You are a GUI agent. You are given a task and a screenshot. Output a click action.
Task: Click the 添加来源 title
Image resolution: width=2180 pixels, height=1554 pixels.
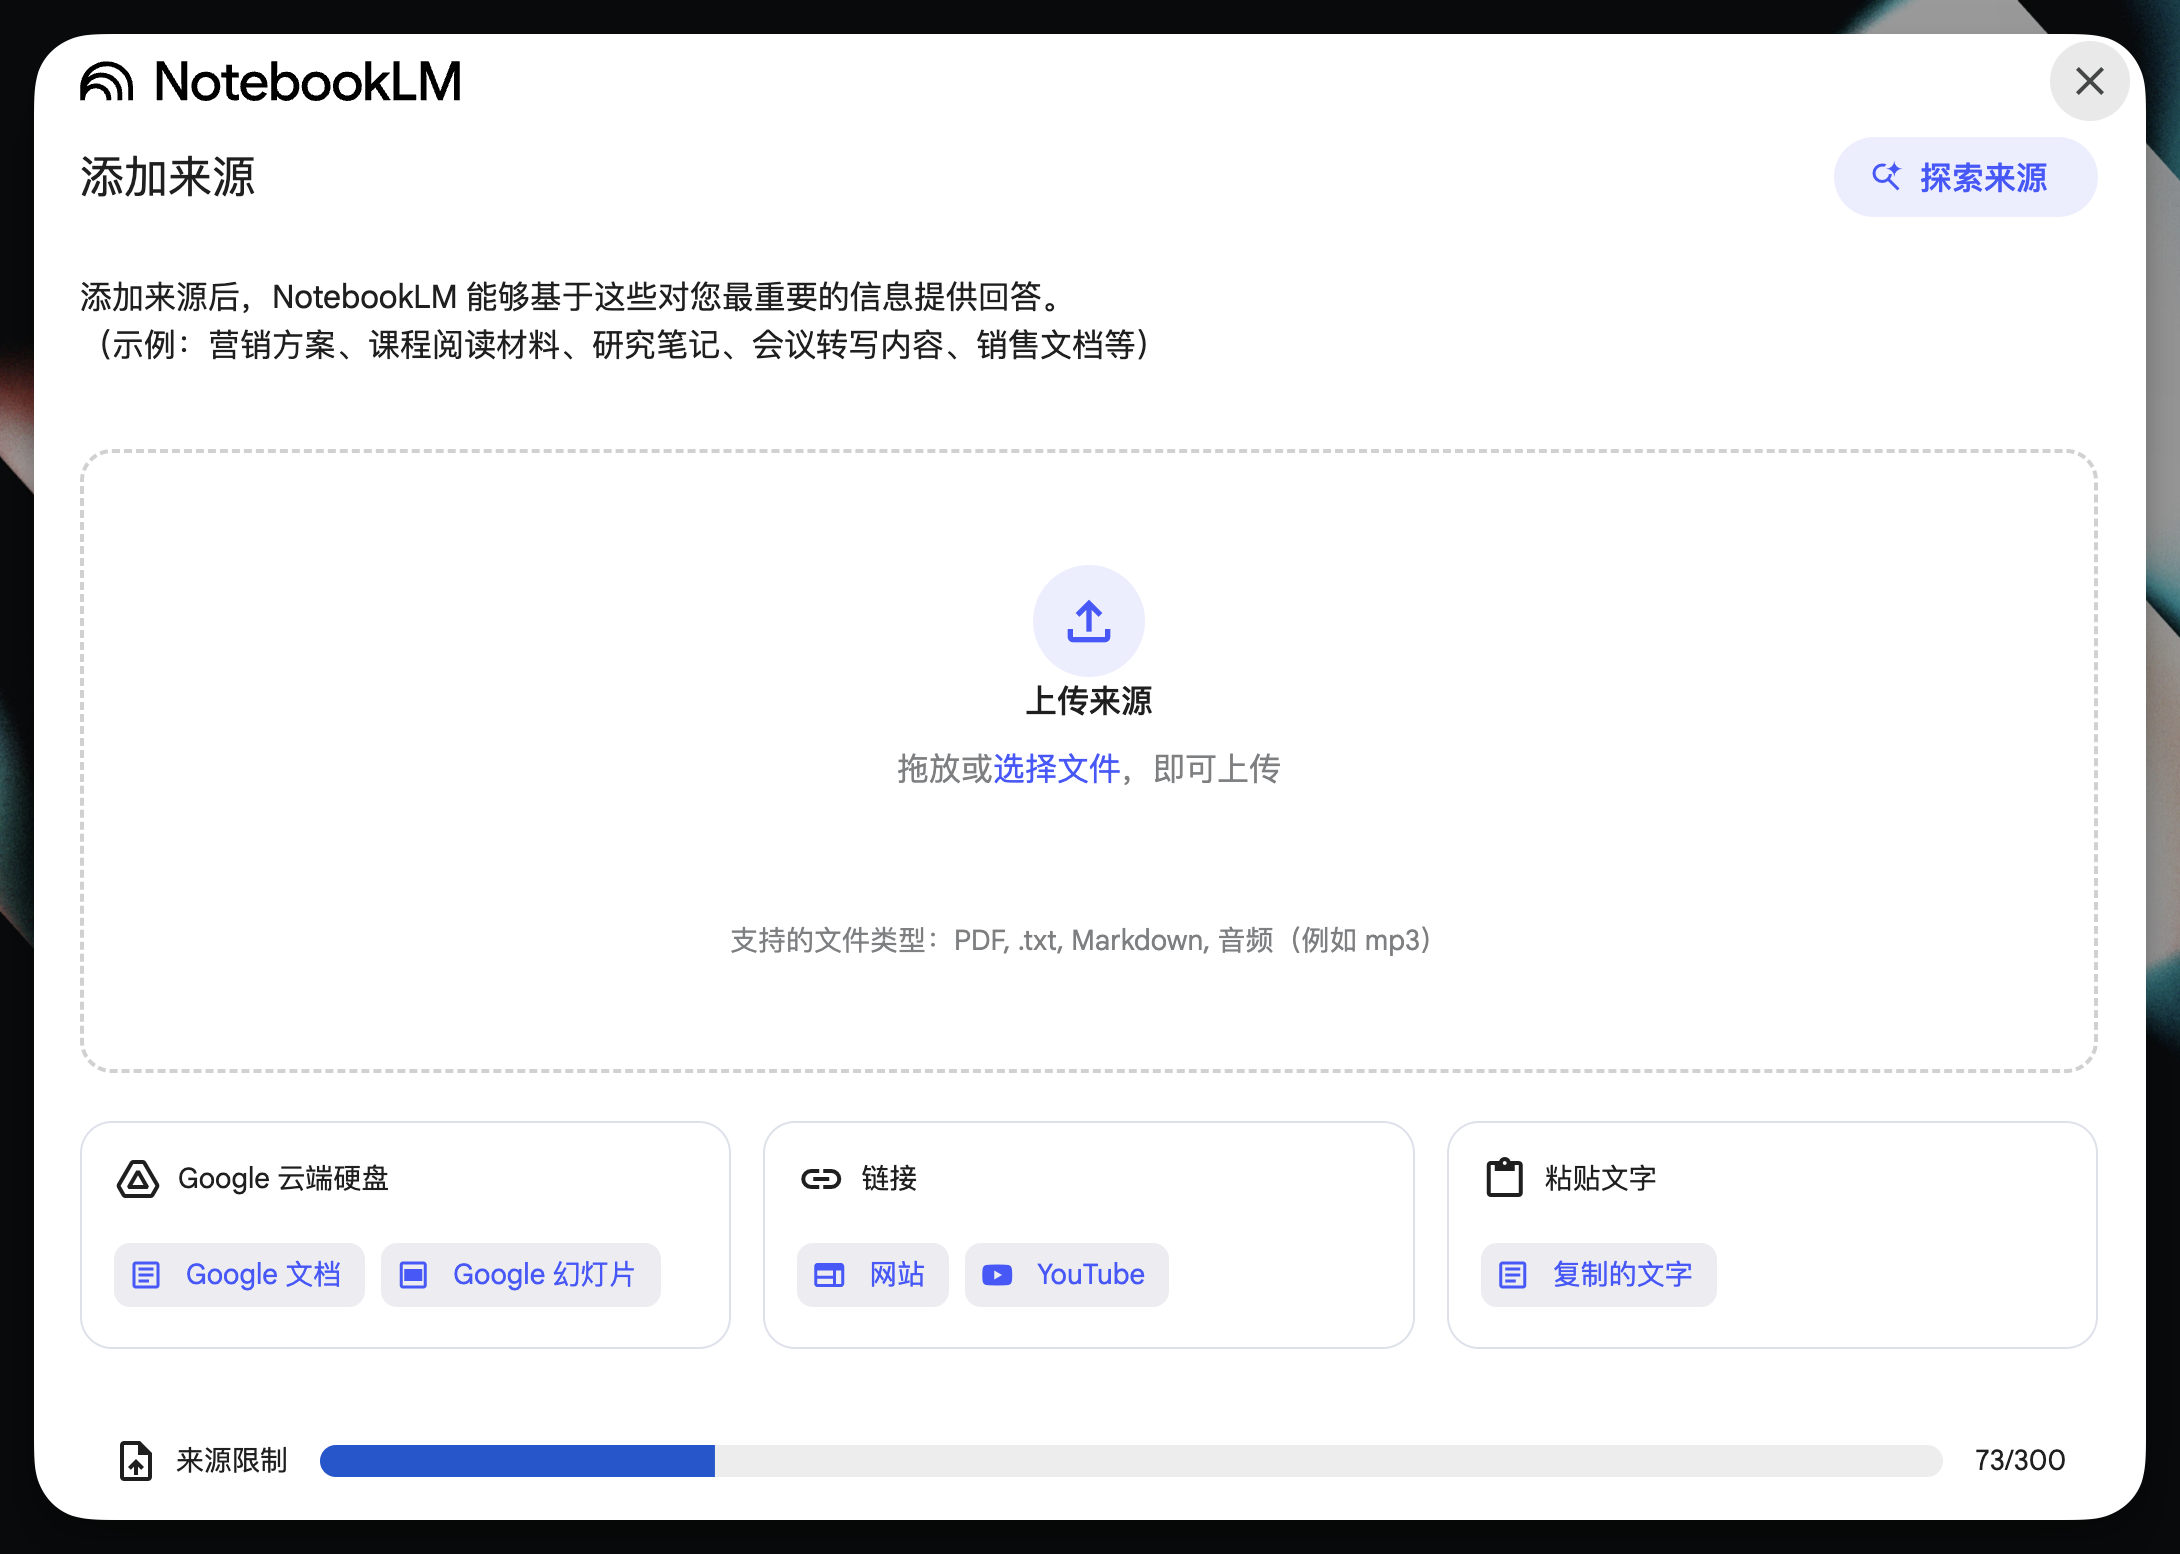coord(168,177)
